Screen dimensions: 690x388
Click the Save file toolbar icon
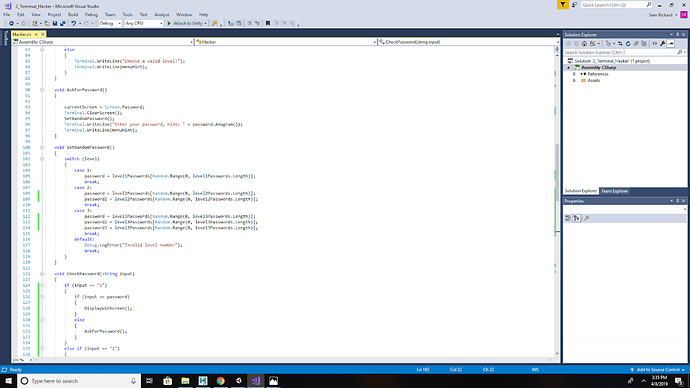point(55,23)
